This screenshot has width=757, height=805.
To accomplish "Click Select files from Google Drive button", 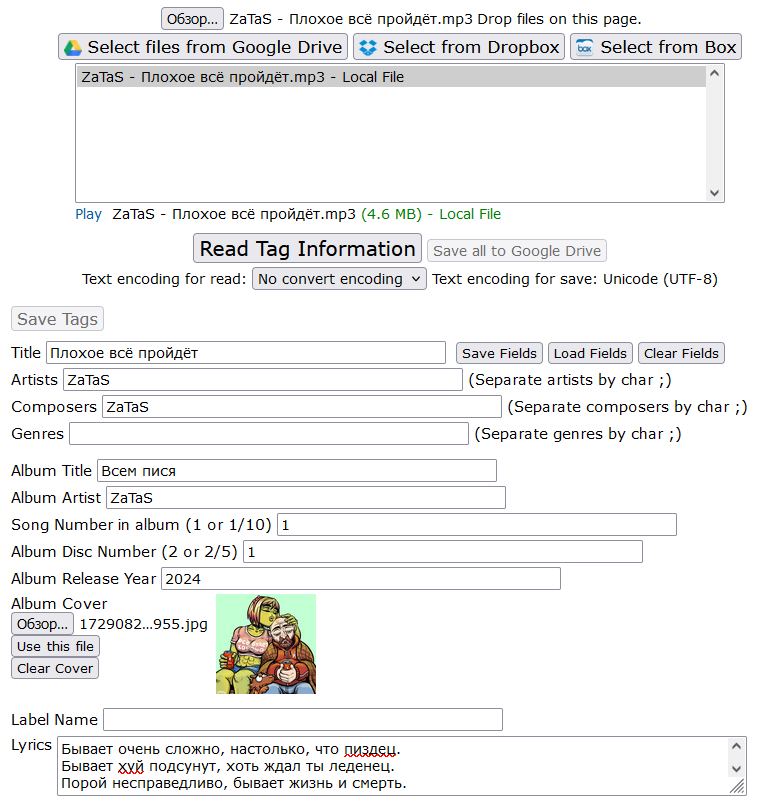I will point(203,47).
